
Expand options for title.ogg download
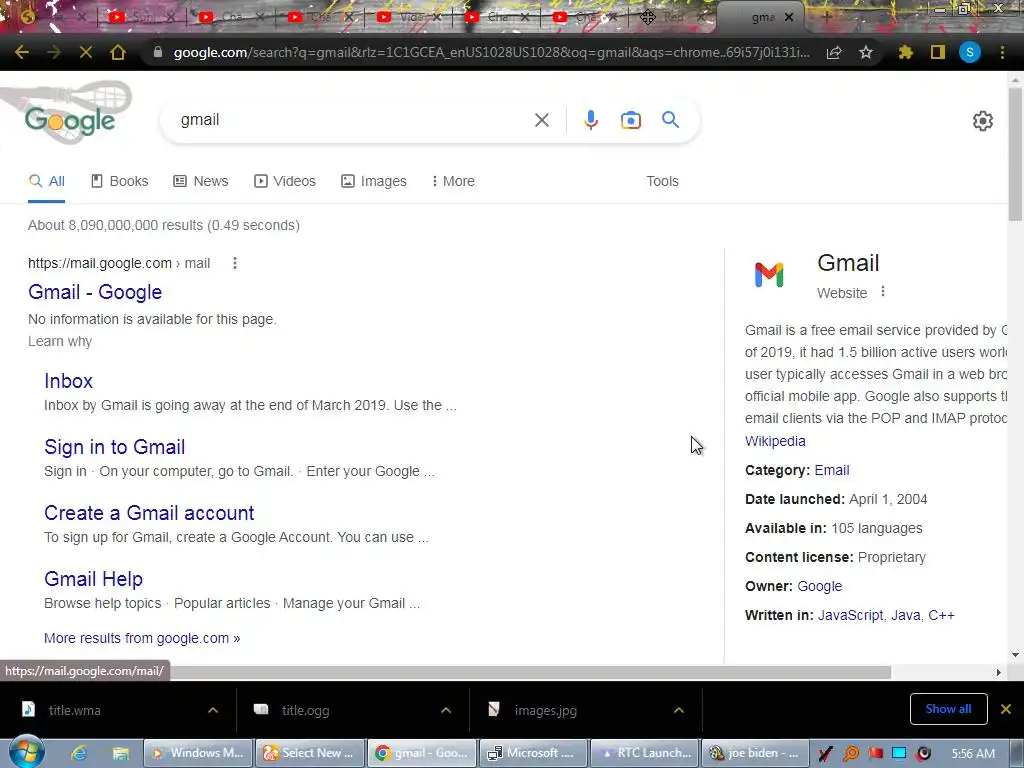446,710
